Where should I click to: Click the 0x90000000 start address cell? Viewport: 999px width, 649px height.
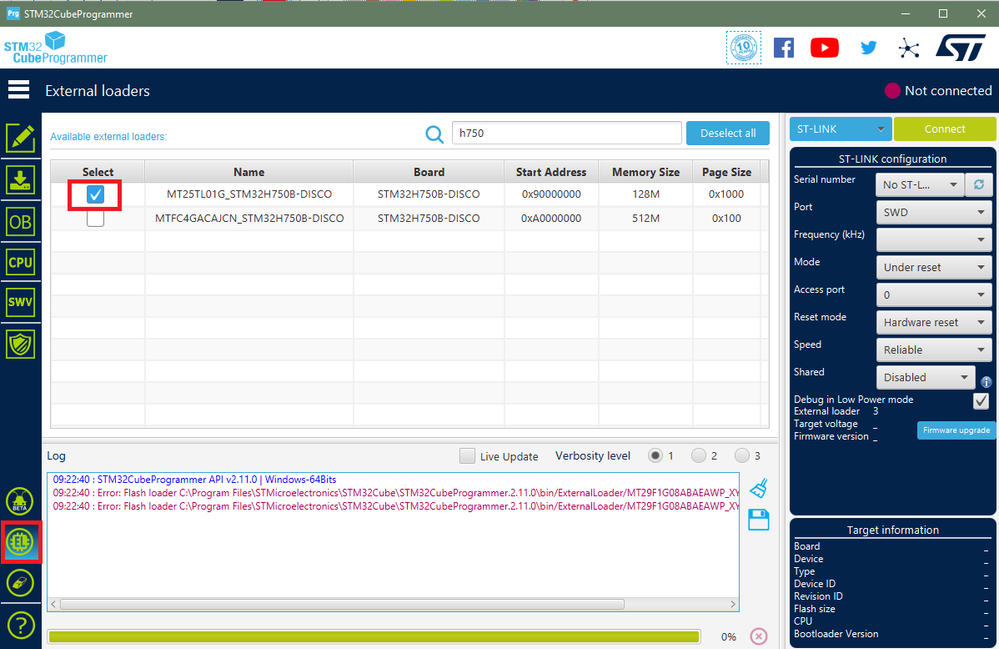click(x=551, y=194)
